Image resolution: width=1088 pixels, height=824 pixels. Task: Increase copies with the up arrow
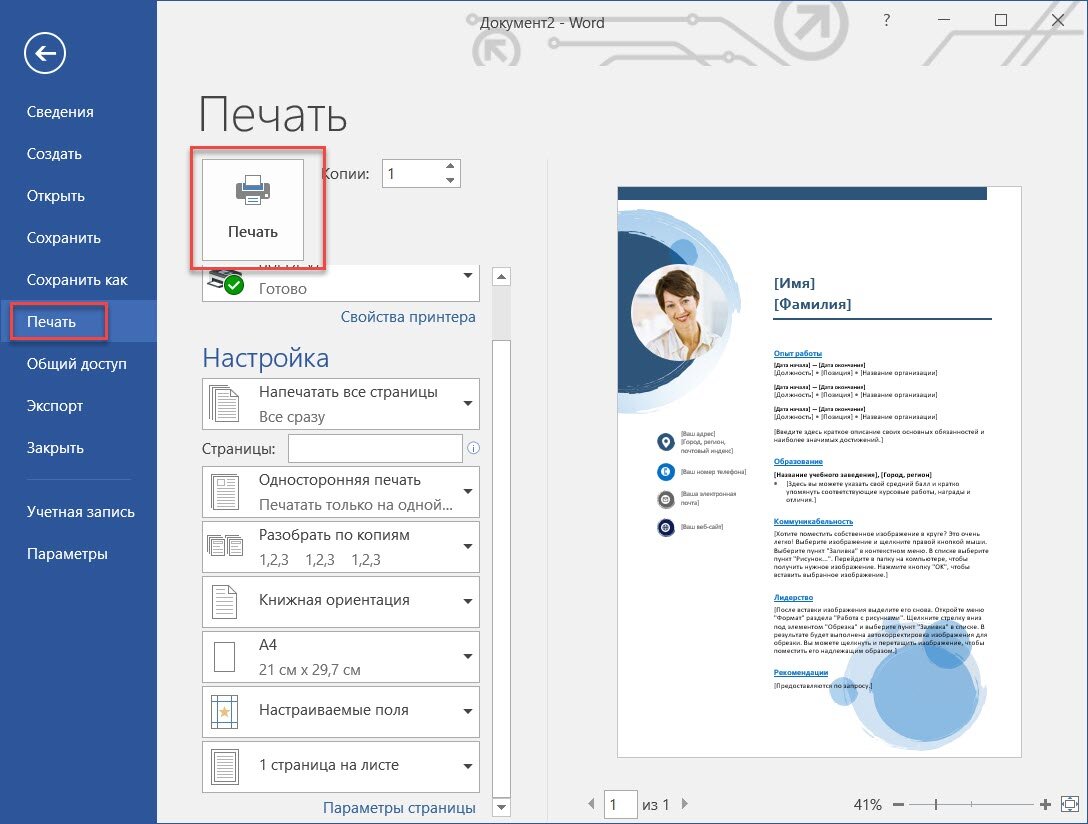pyautogui.click(x=450, y=166)
